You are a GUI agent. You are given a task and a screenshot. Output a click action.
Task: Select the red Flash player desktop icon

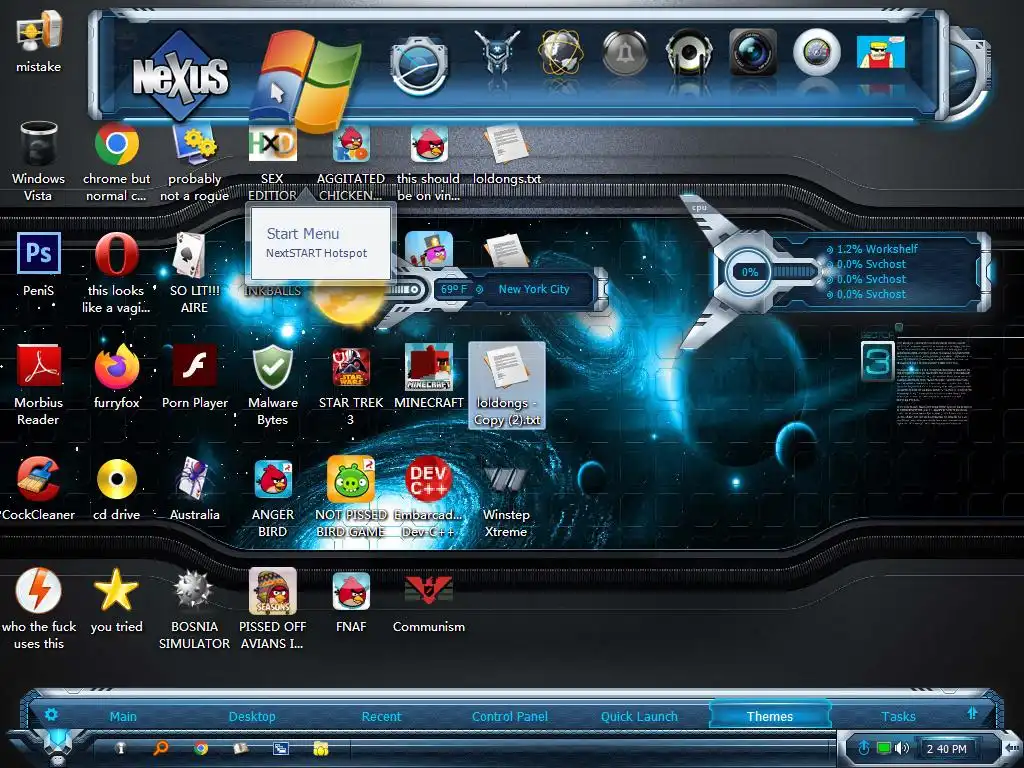(195, 377)
